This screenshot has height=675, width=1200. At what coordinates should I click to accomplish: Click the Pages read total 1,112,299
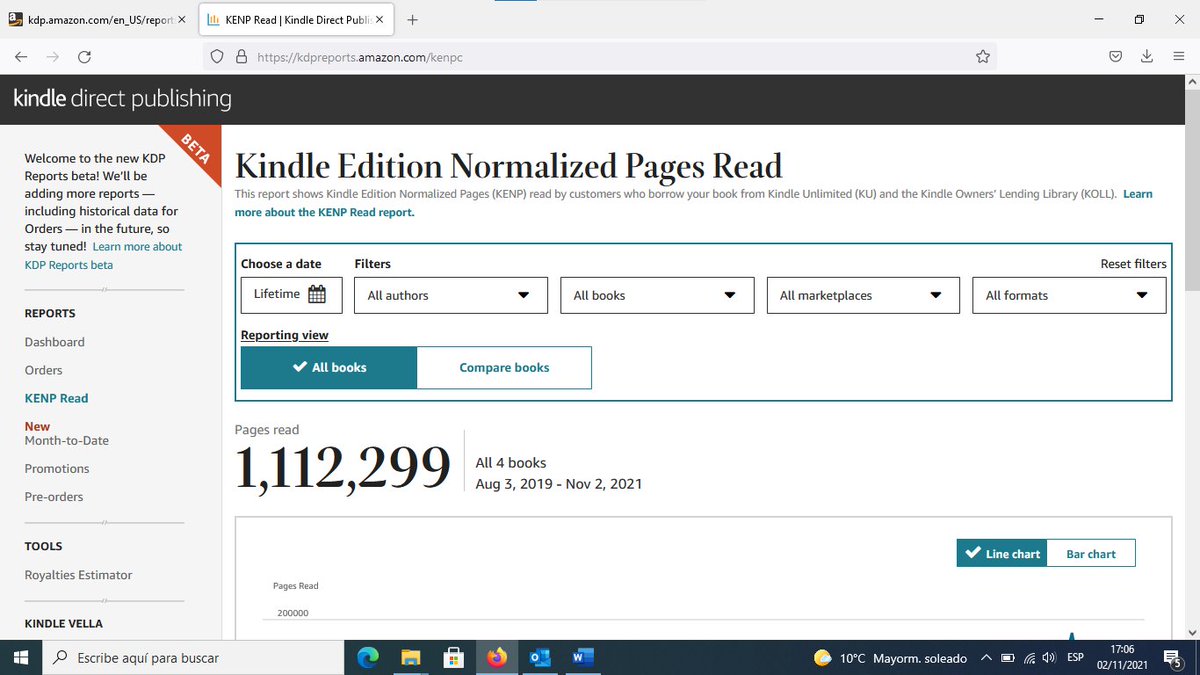coord(343,468)
